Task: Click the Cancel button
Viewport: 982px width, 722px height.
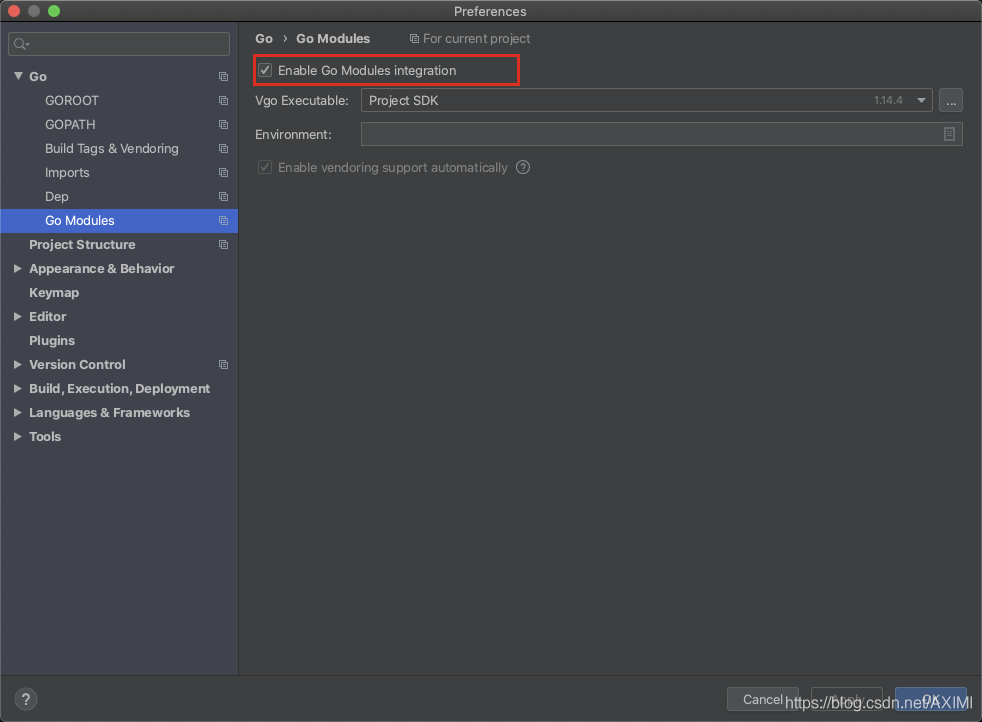Action: (x=763, y=699)
